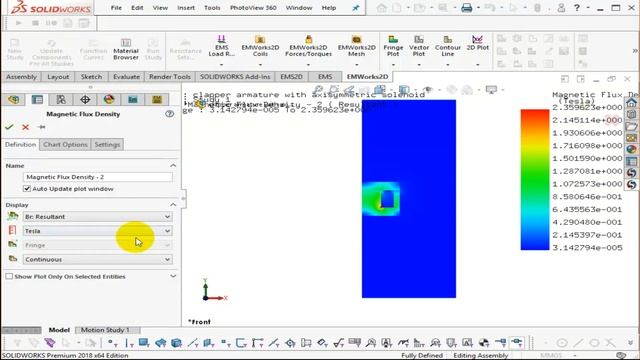Open the Insert menu
Viewport: 640px width, 360px height.
(186, 8)
